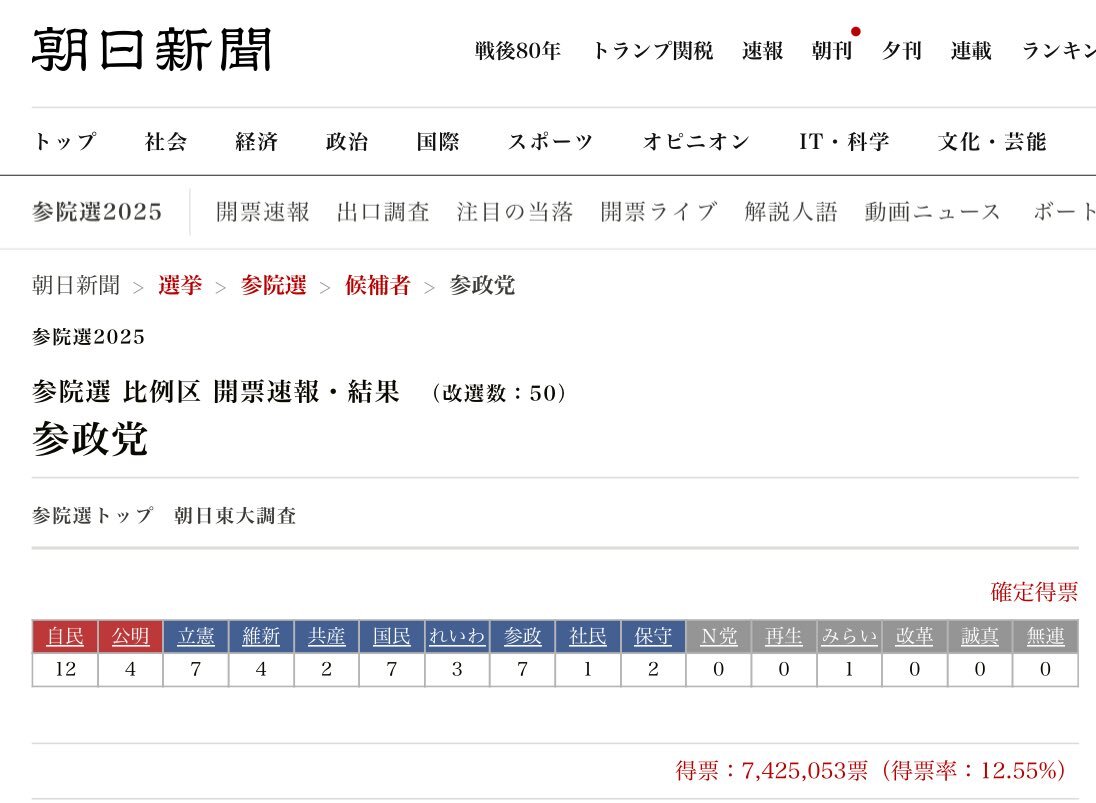Open the れいわ party column header
Image resolution: width=1096 pixels, height=803 pixels.
tap(457, 636)
